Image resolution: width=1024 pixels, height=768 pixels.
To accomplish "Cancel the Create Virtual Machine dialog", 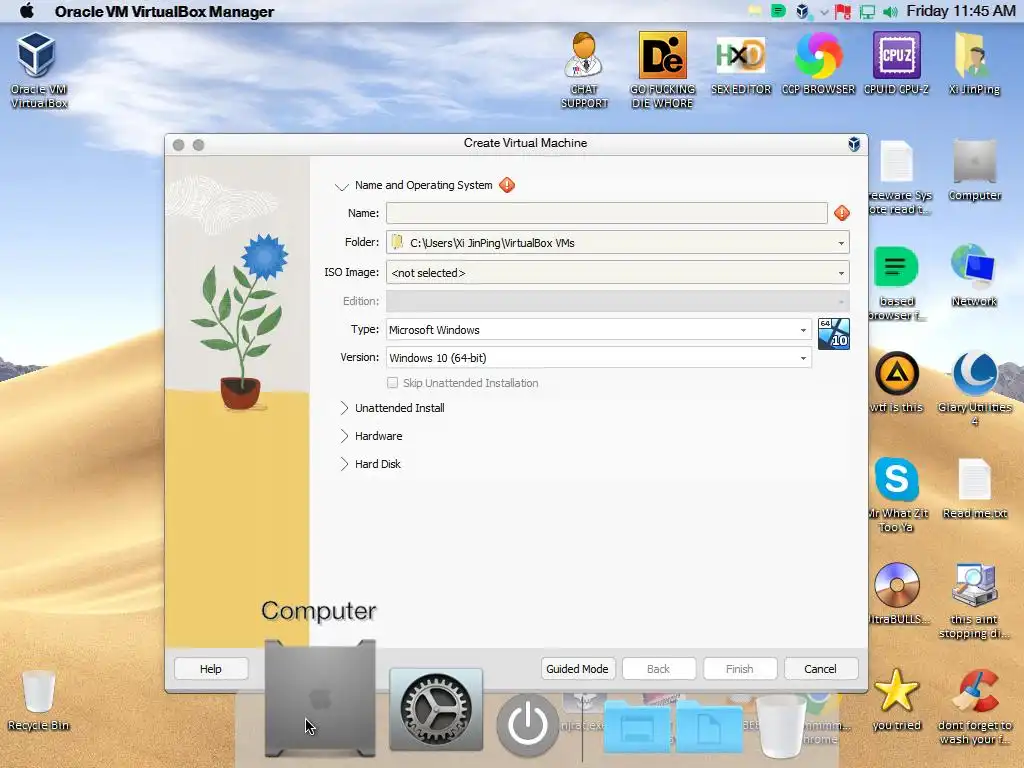I will click(x=820, y=669).
